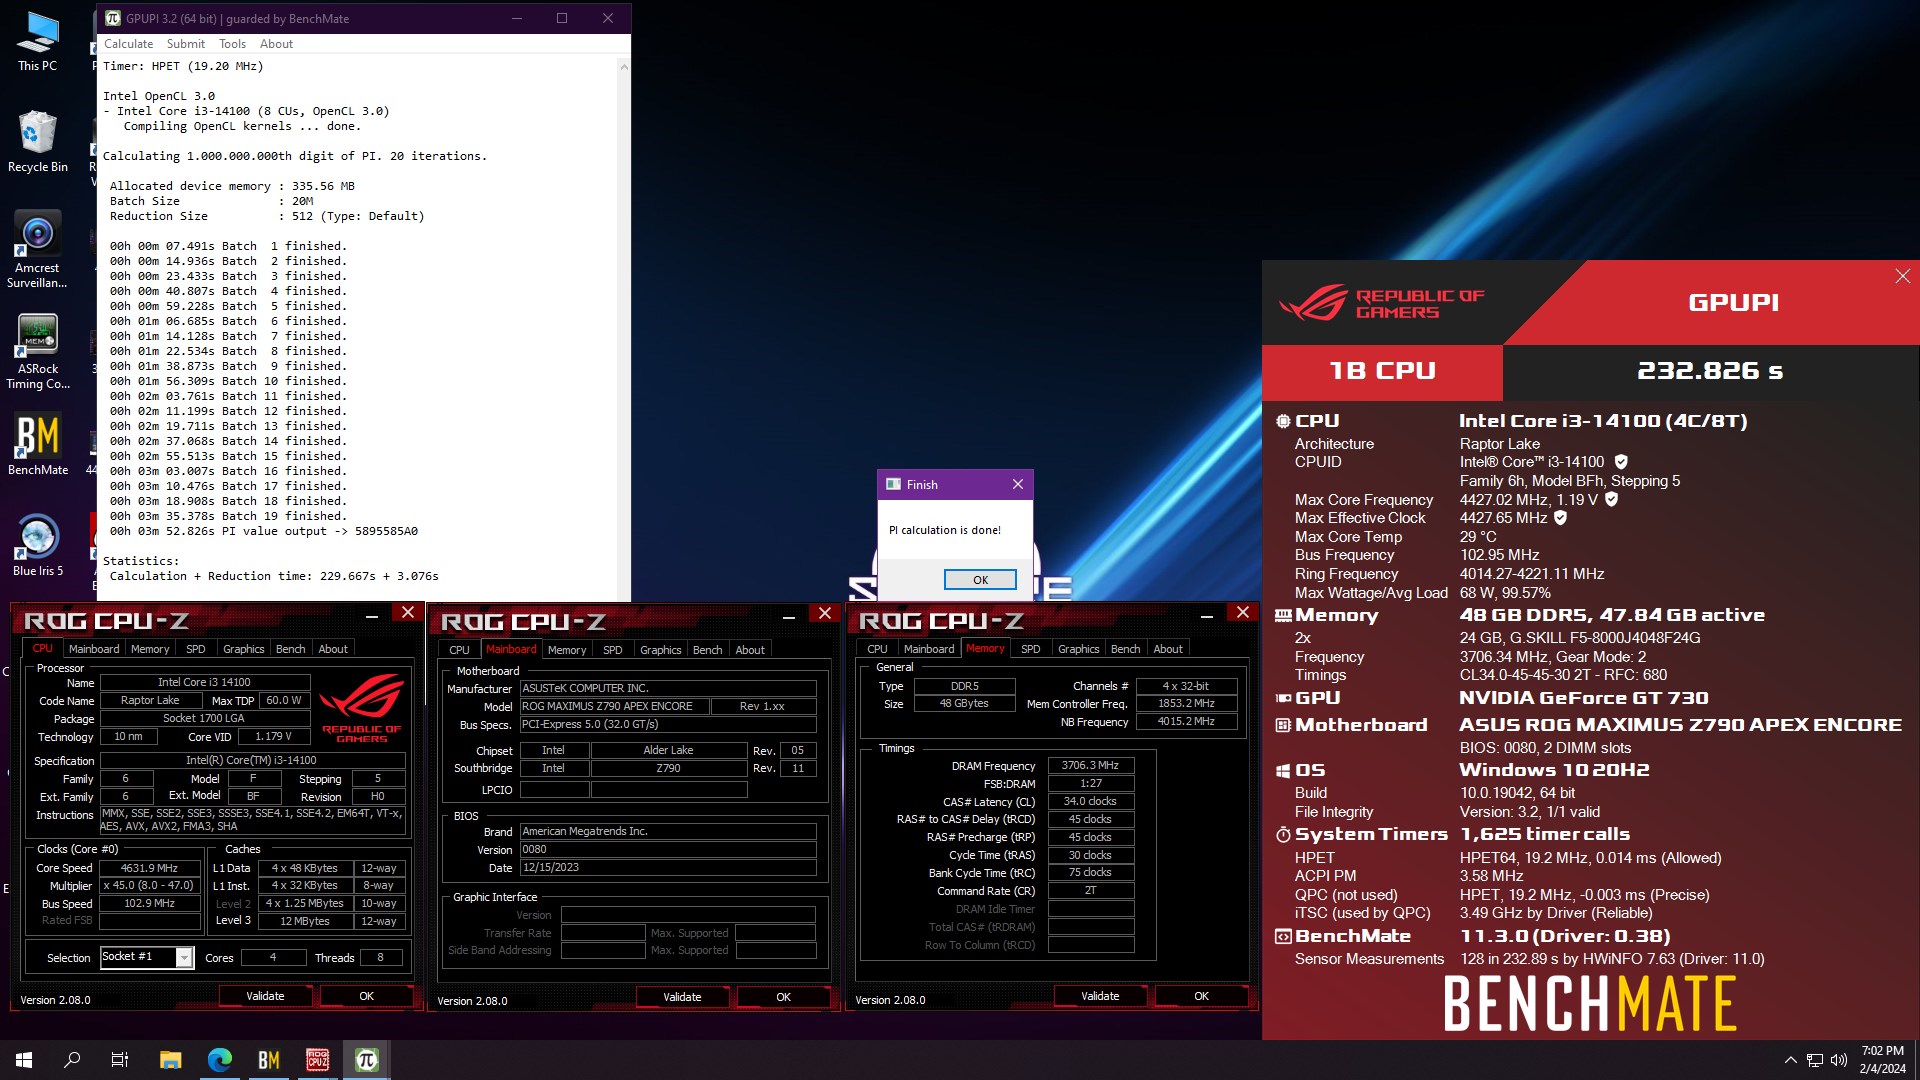Launch BenchMate desktop shortcut
This screenshot has width=1920, height=1080.
[x=37, y=445]
